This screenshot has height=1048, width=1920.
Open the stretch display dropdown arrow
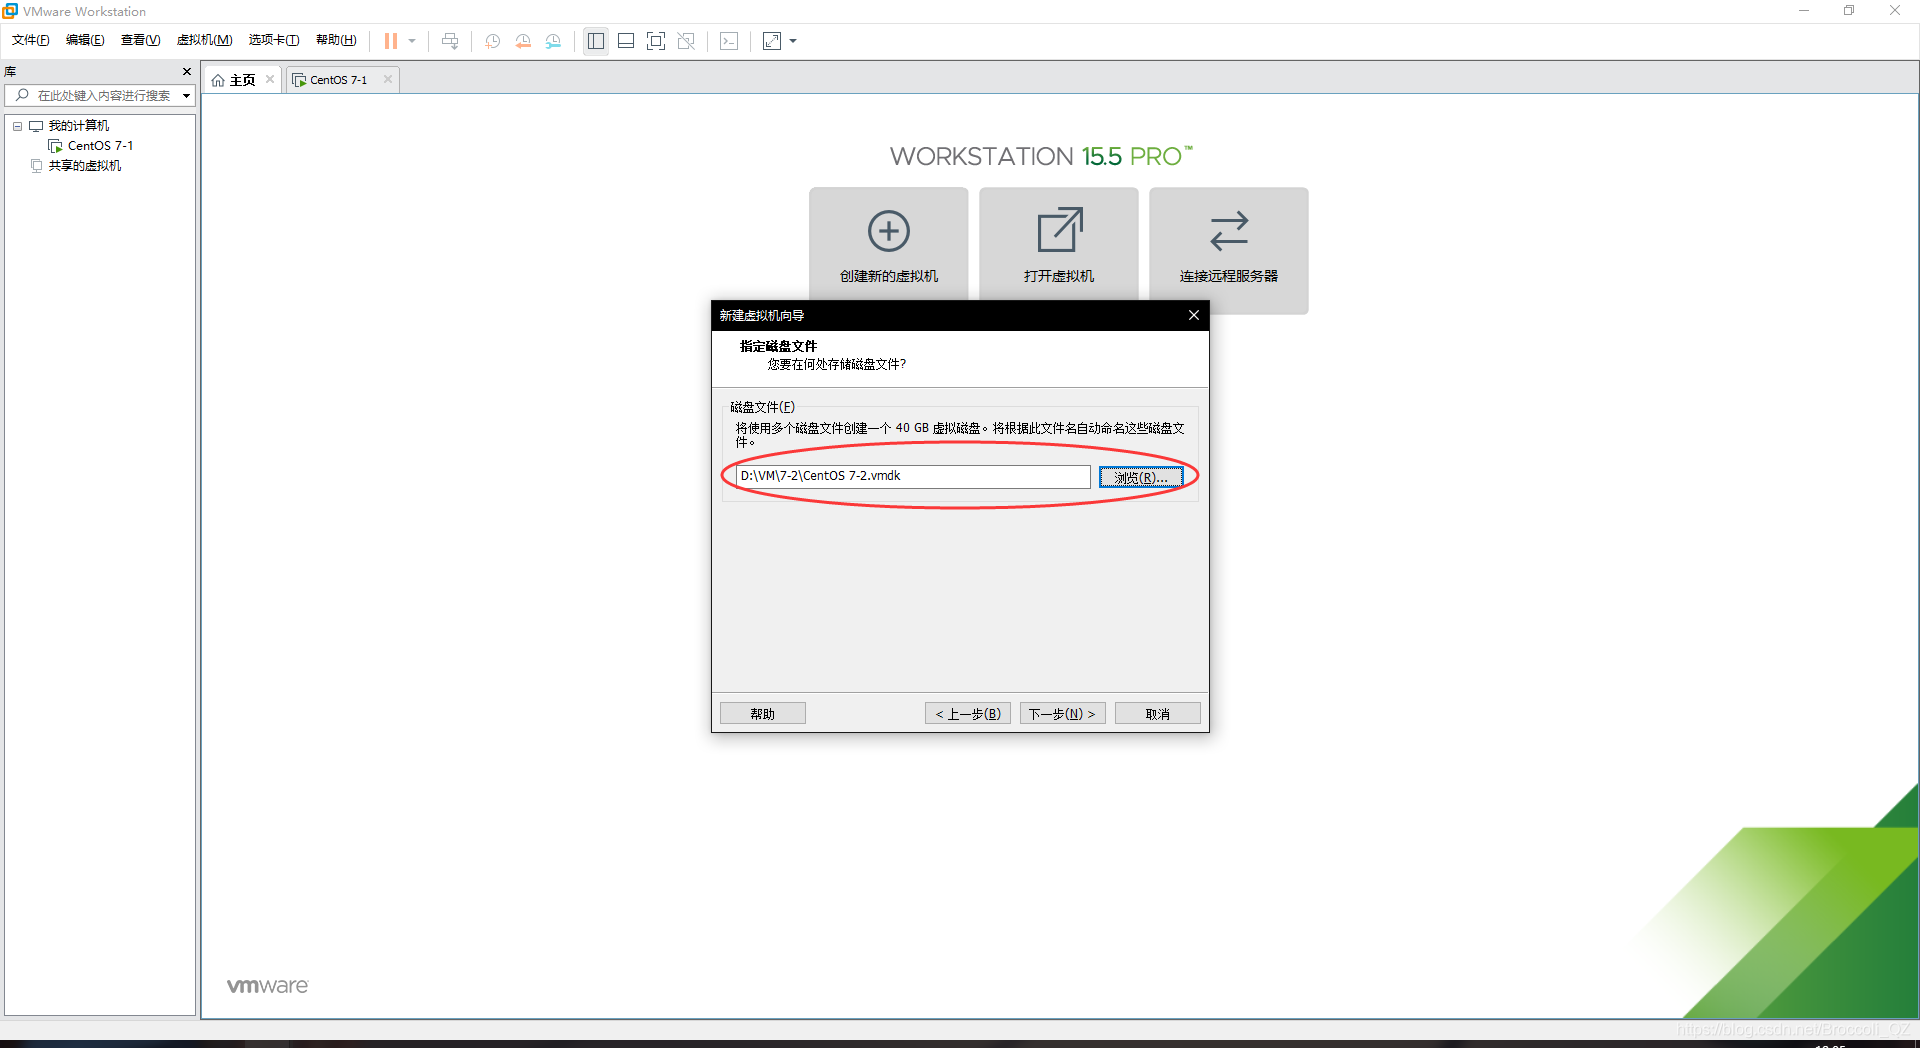tap(793, 41)
